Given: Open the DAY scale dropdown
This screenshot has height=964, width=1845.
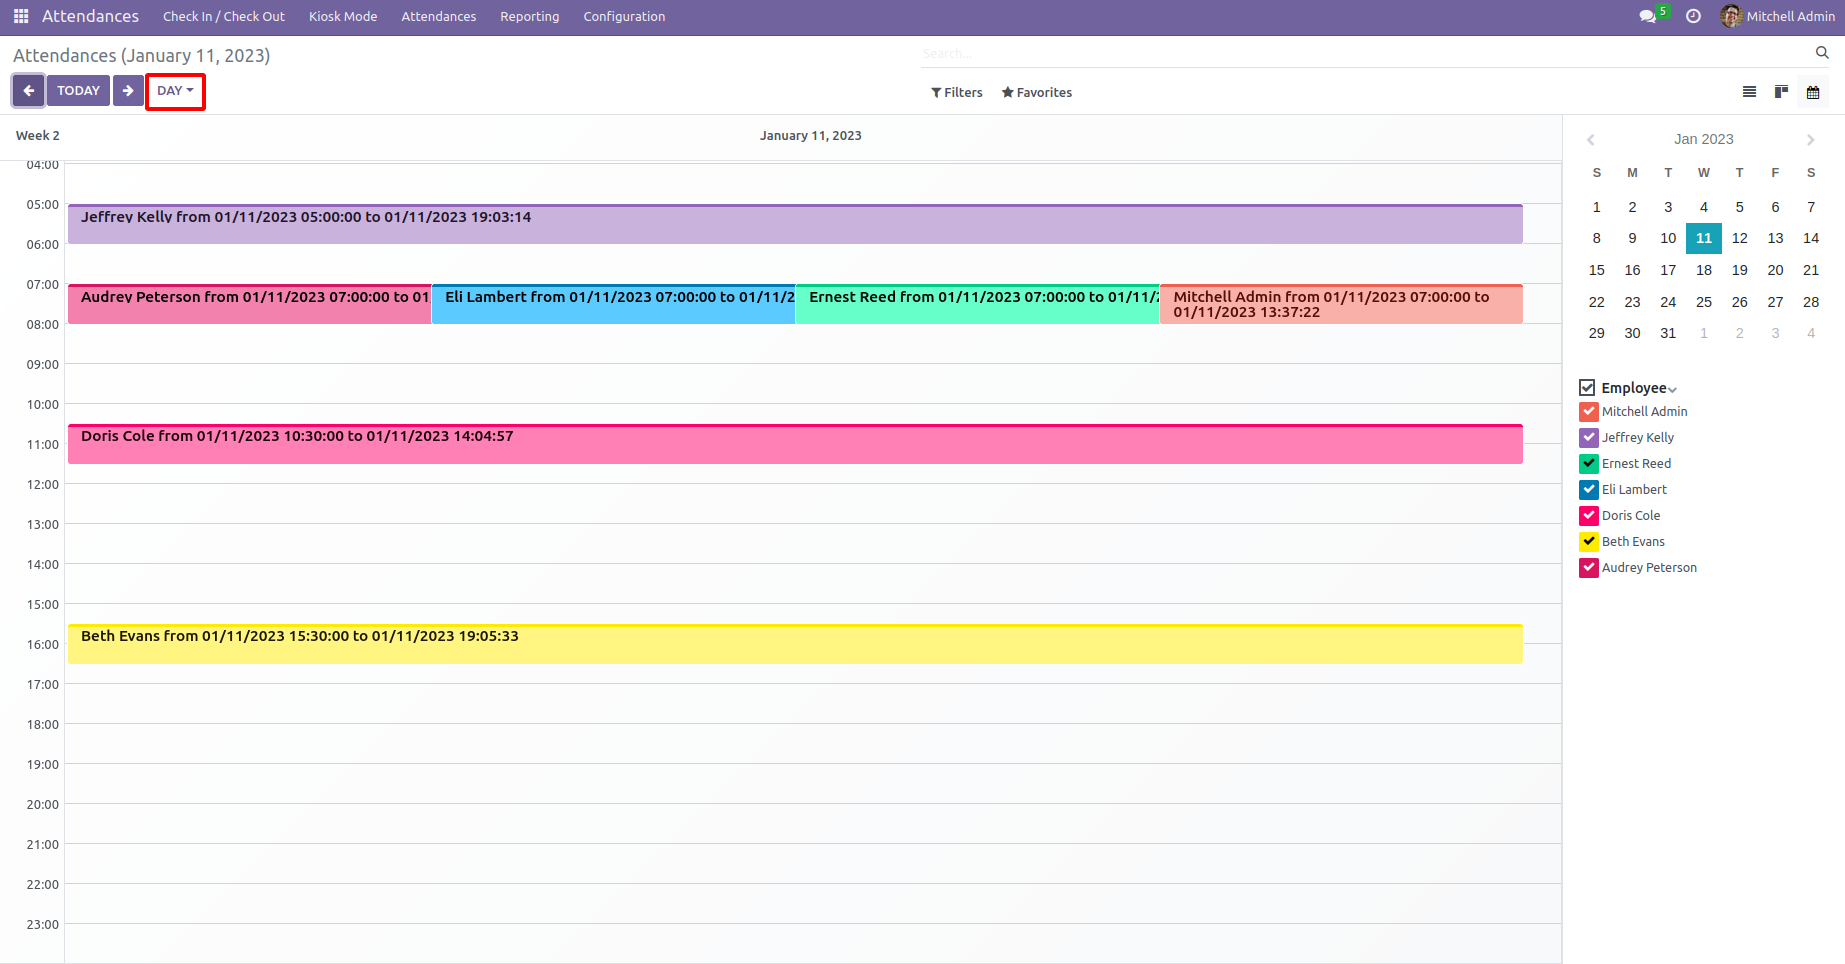Looking at the screenshot, I should click(175, 91).
